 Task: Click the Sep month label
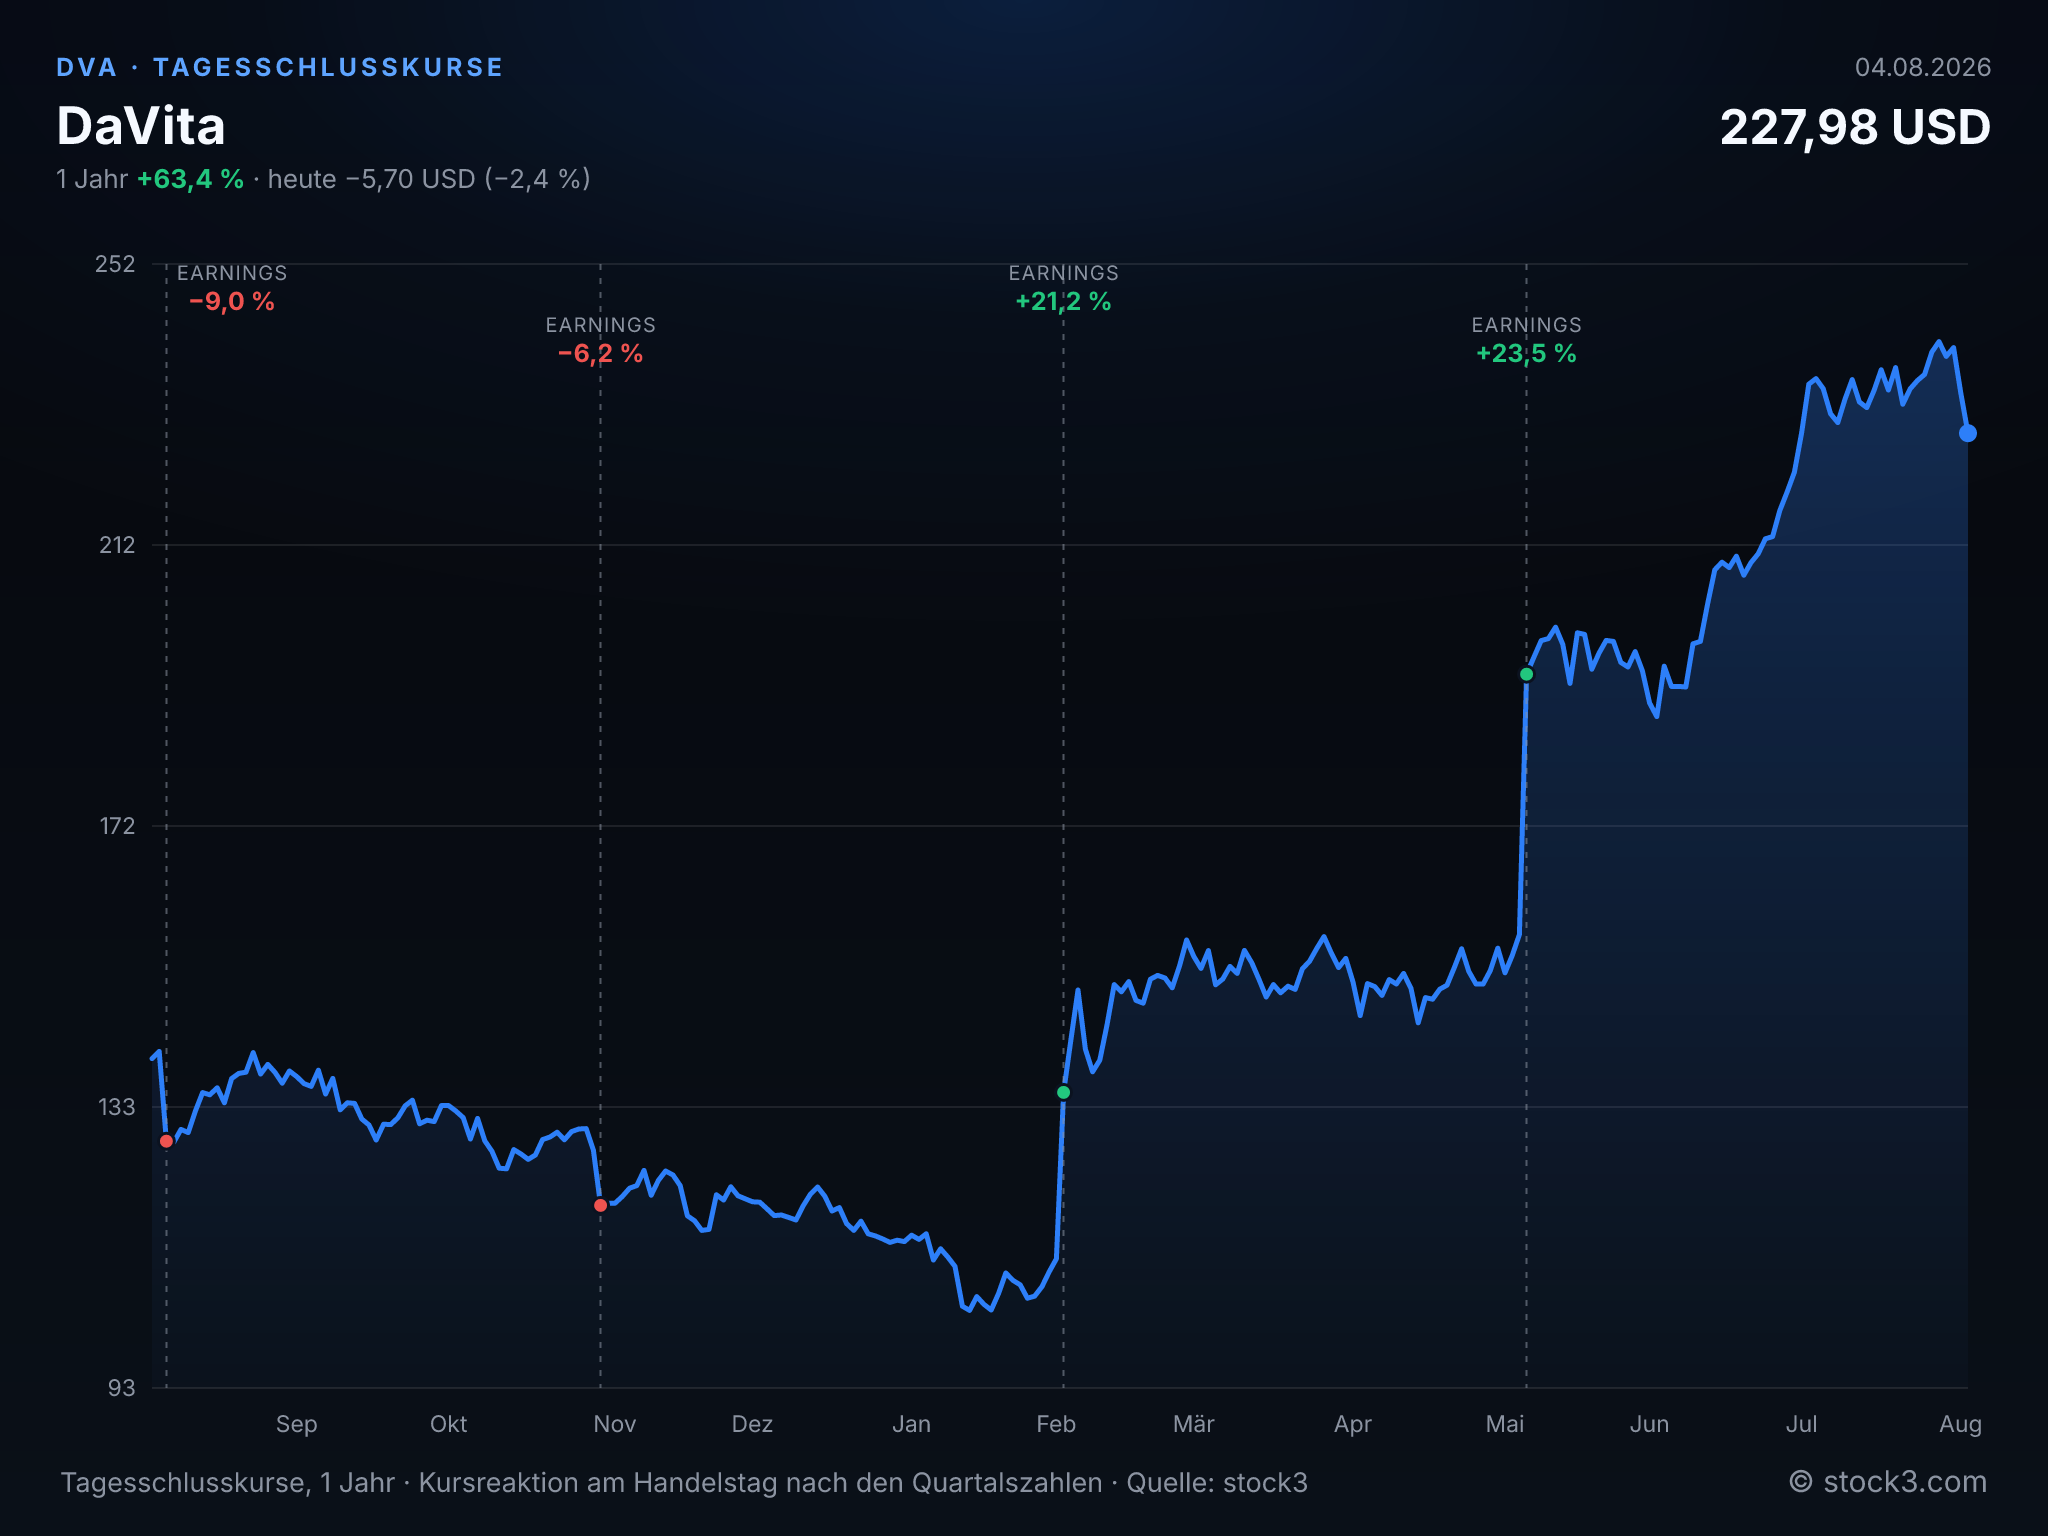point(297,1424)
